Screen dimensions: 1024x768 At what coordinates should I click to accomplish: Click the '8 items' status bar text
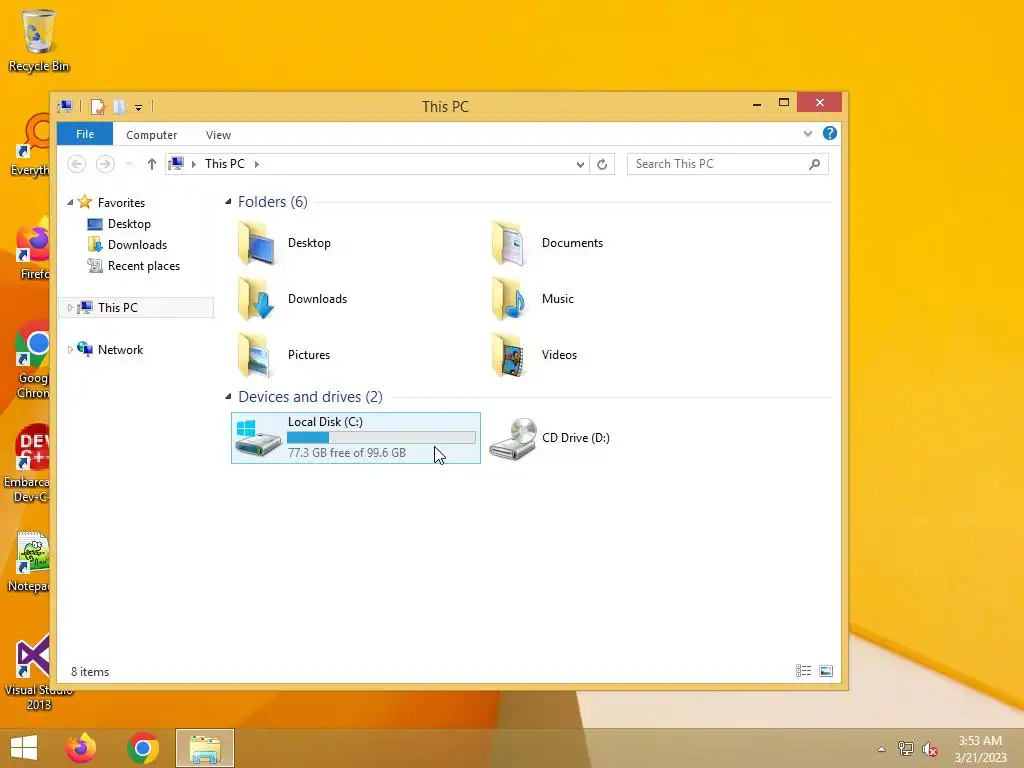pos(90,672)
